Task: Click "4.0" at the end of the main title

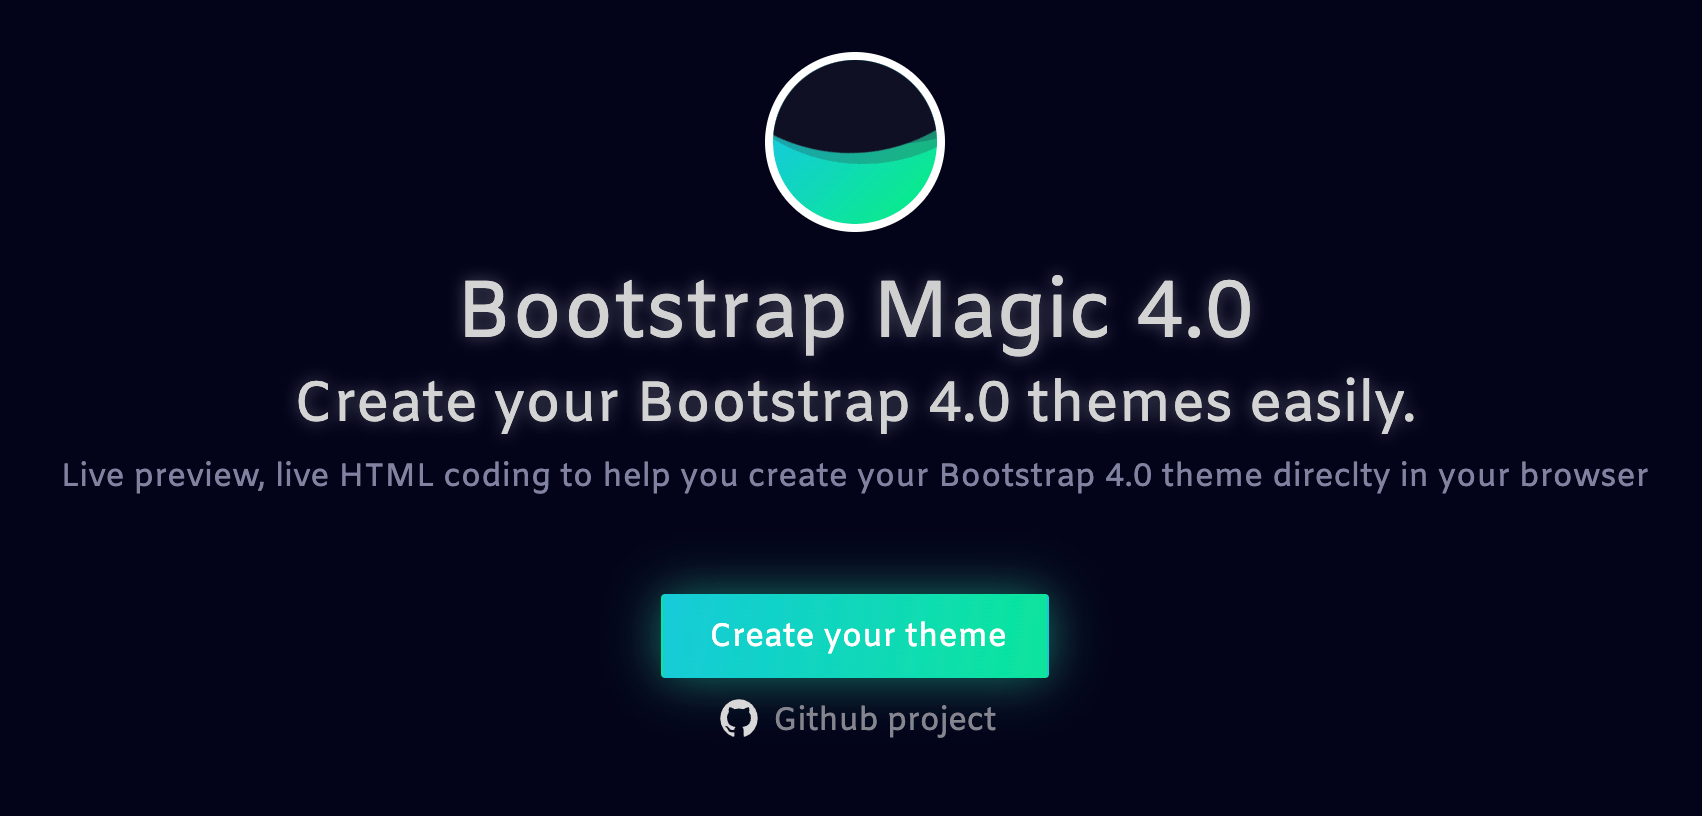Action: point(1194,310)
